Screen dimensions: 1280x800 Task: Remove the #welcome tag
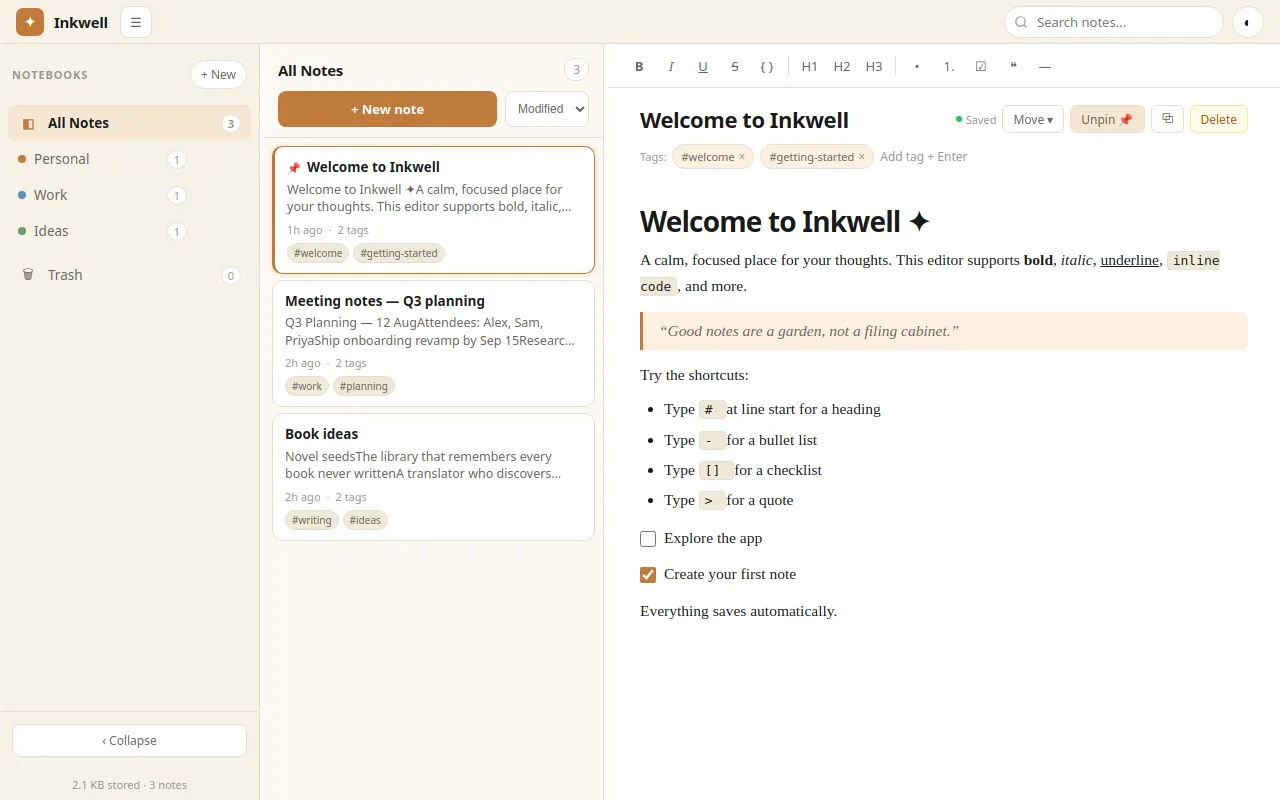(x=742, y=157)
